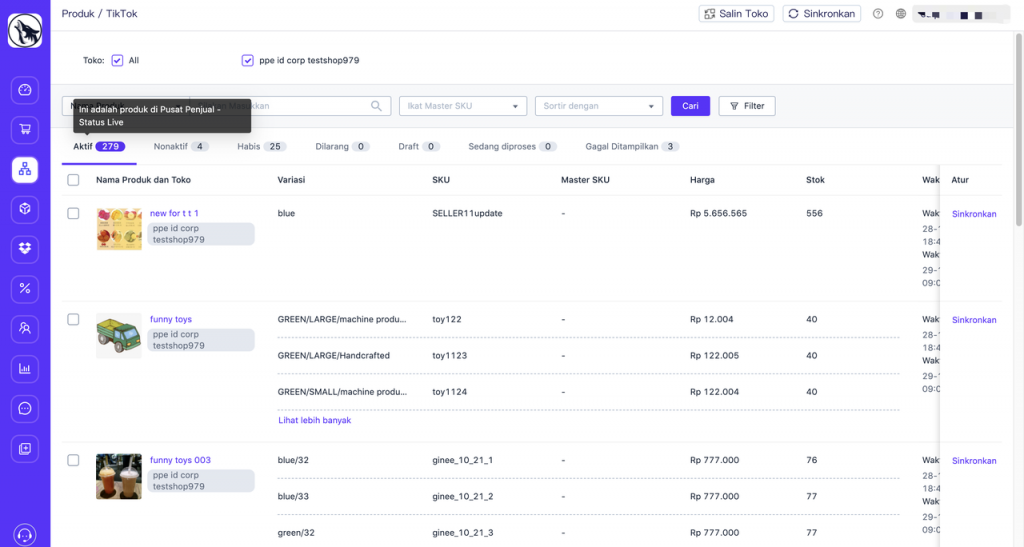
Task: Click the SKU cell 'toy1123'
Action: pos(449,356)
